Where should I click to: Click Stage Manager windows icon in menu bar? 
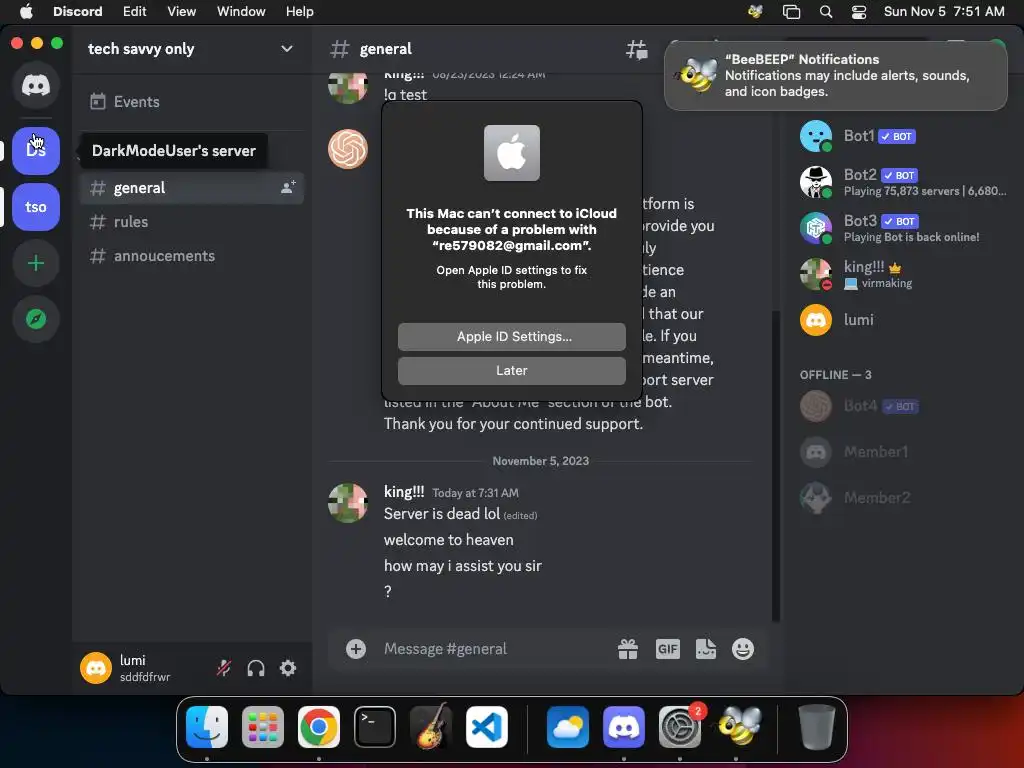[792, 12]
